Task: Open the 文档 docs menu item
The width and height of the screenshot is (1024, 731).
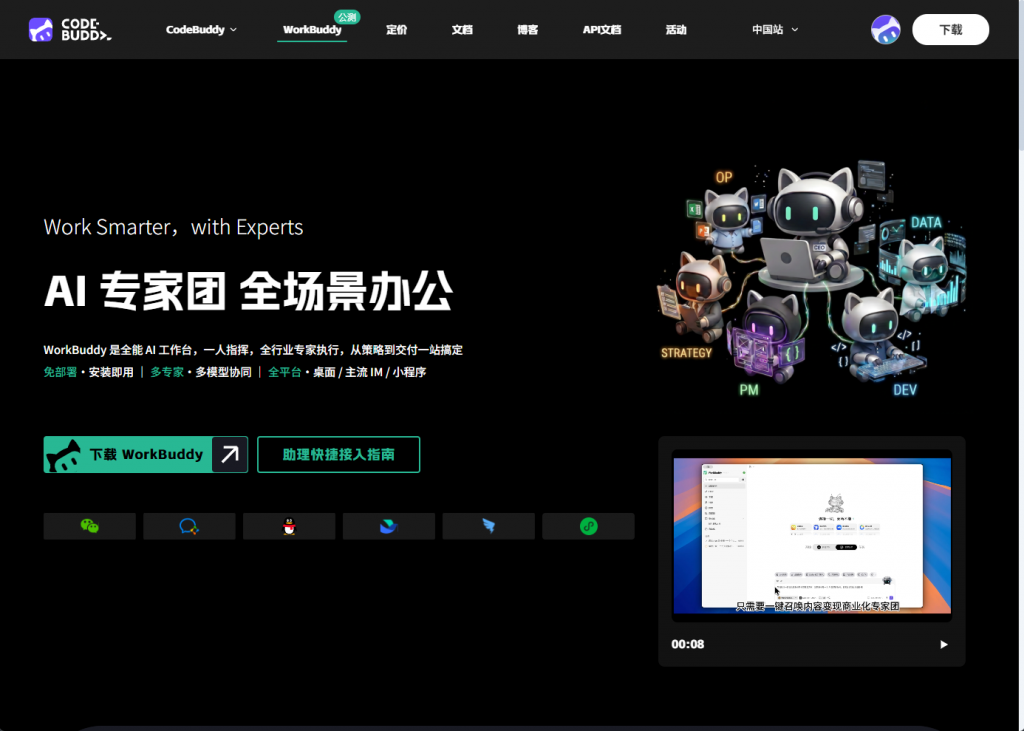Action: [x=462, y=29]
